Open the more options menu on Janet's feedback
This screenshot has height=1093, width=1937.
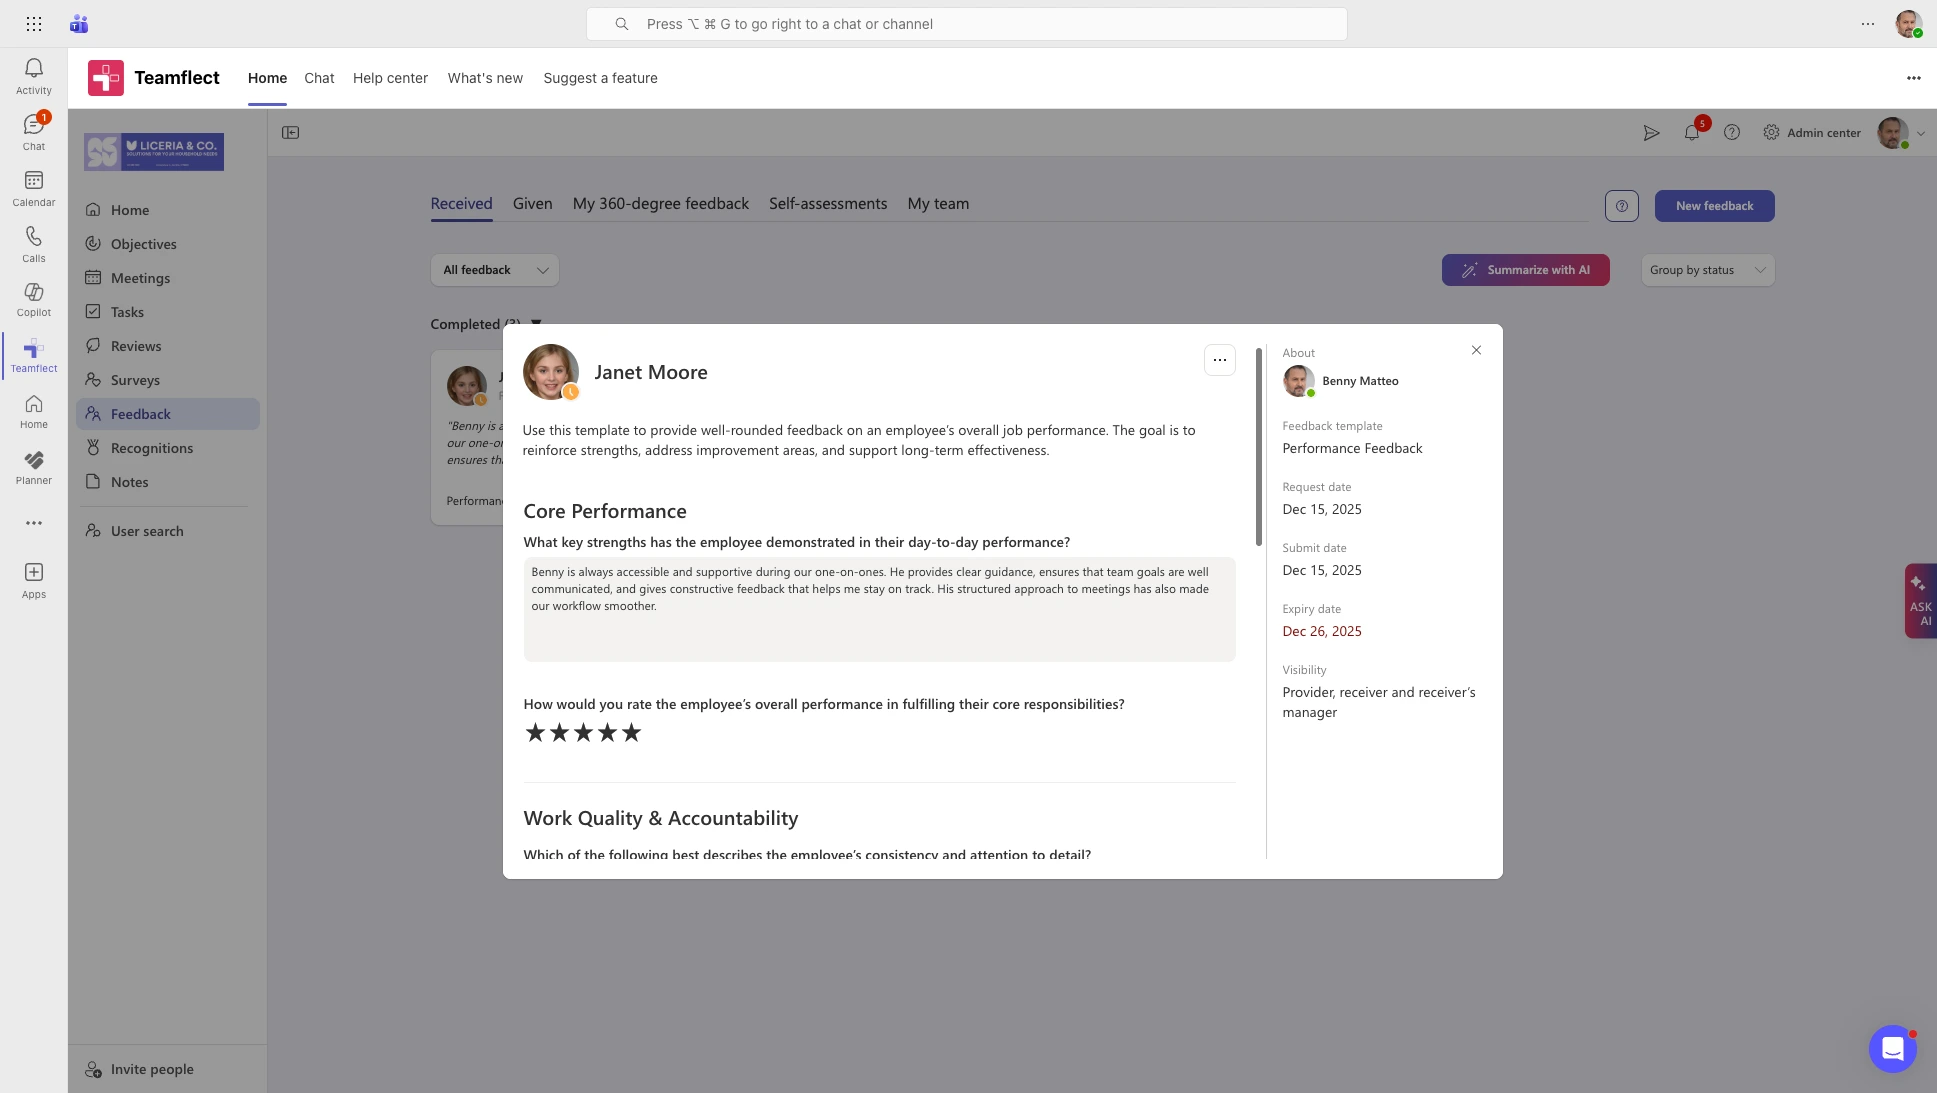(x=1219, y=360)
